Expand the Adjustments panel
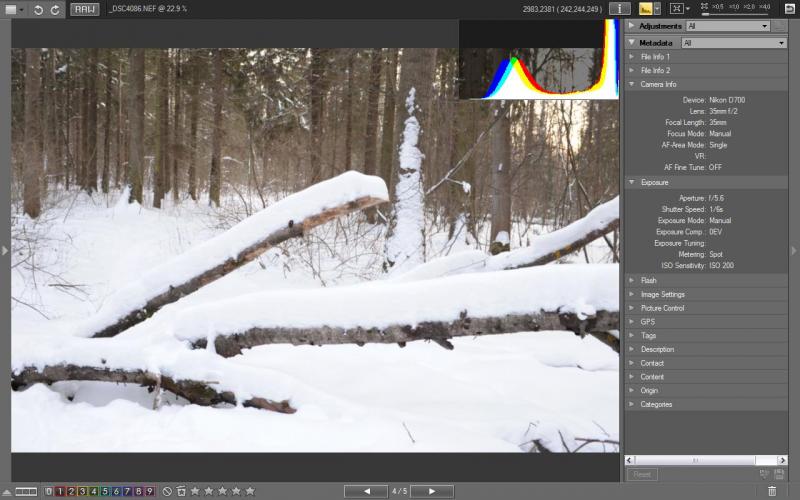The image size is (800, 500). point(632,26)
